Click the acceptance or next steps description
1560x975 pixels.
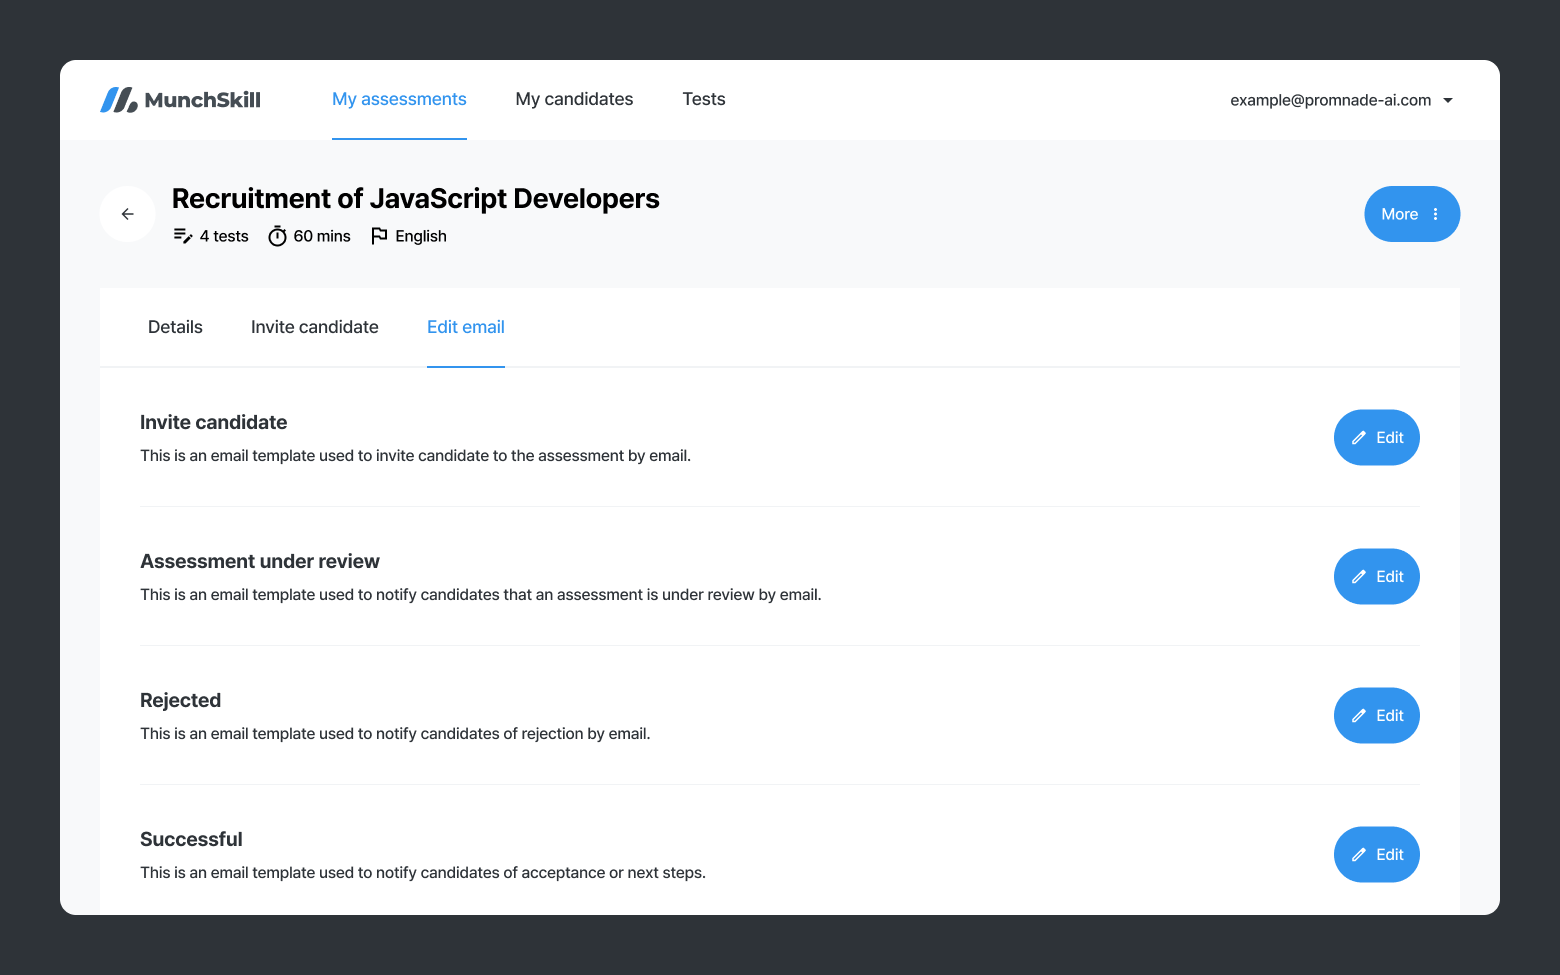click(x=423, y=873)
